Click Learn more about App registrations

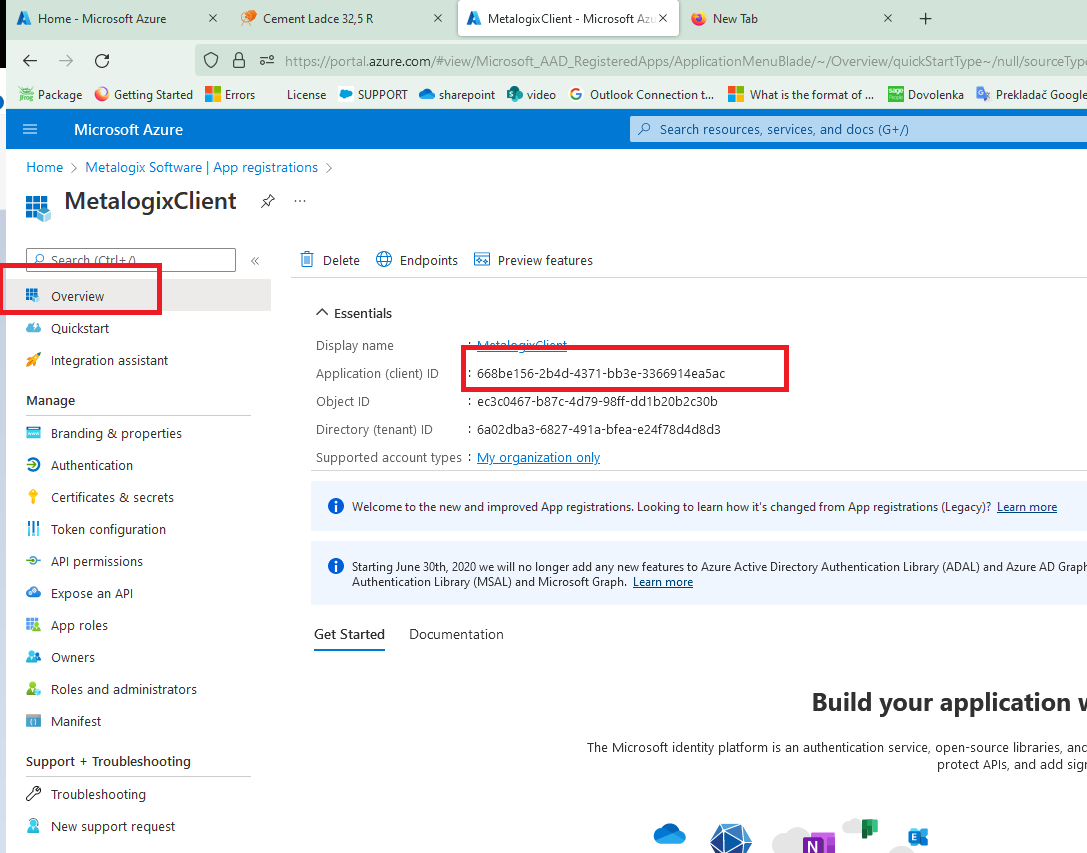pyautogui.click(x=1027, y=507)
